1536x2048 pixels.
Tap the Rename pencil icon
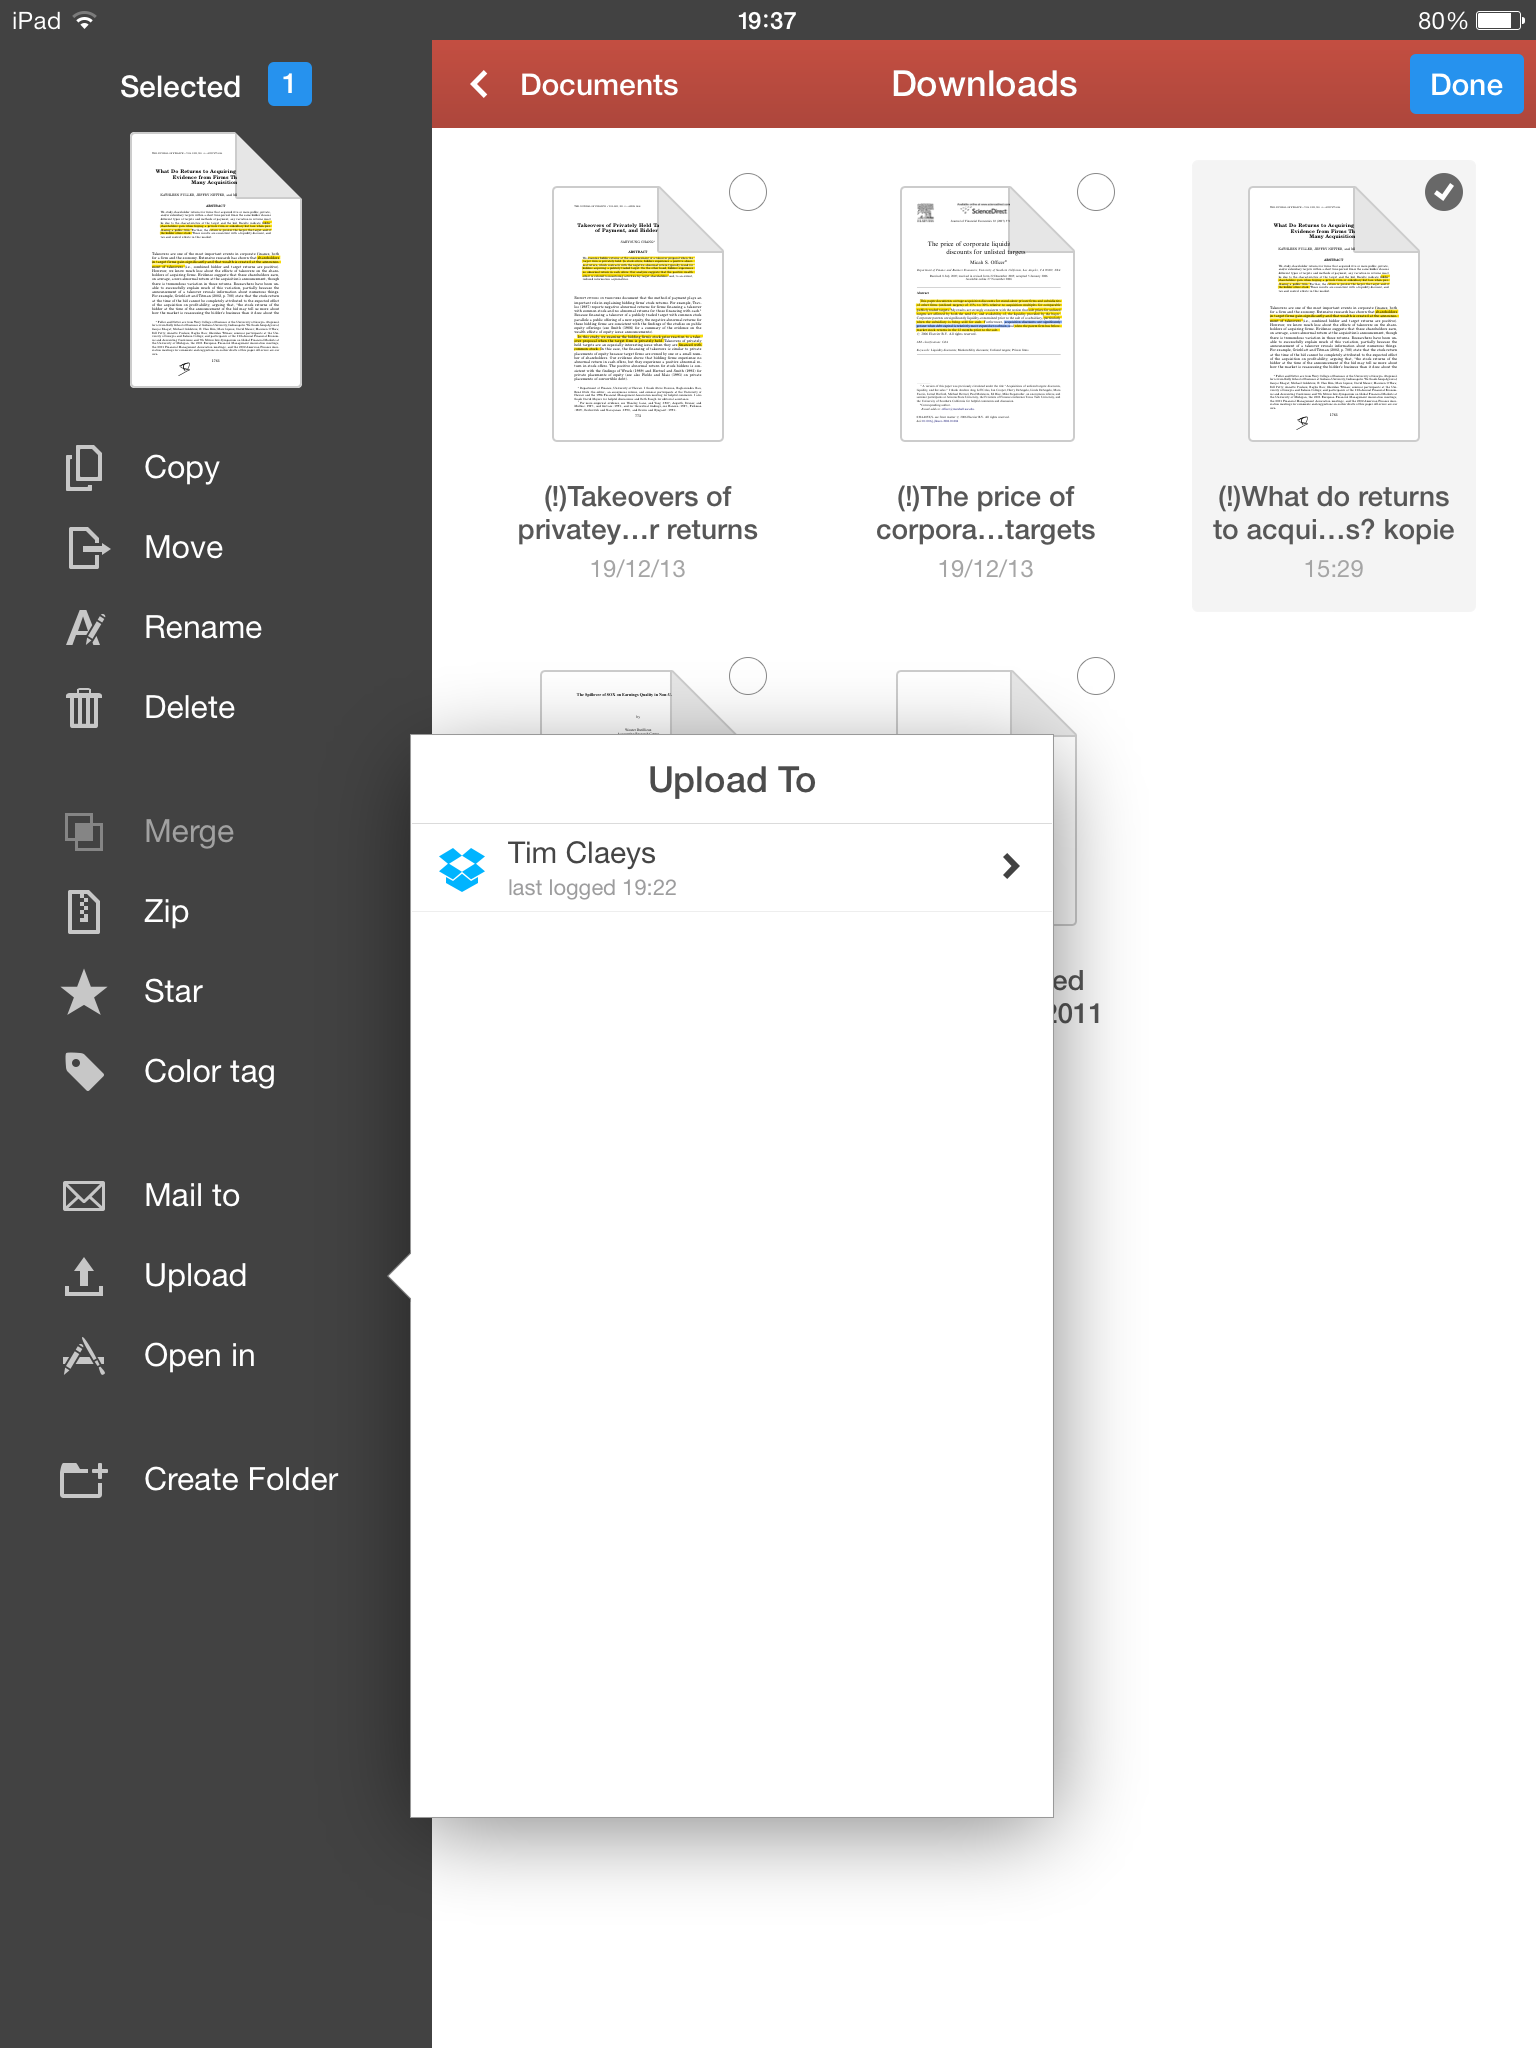click(x=85, y=628)
